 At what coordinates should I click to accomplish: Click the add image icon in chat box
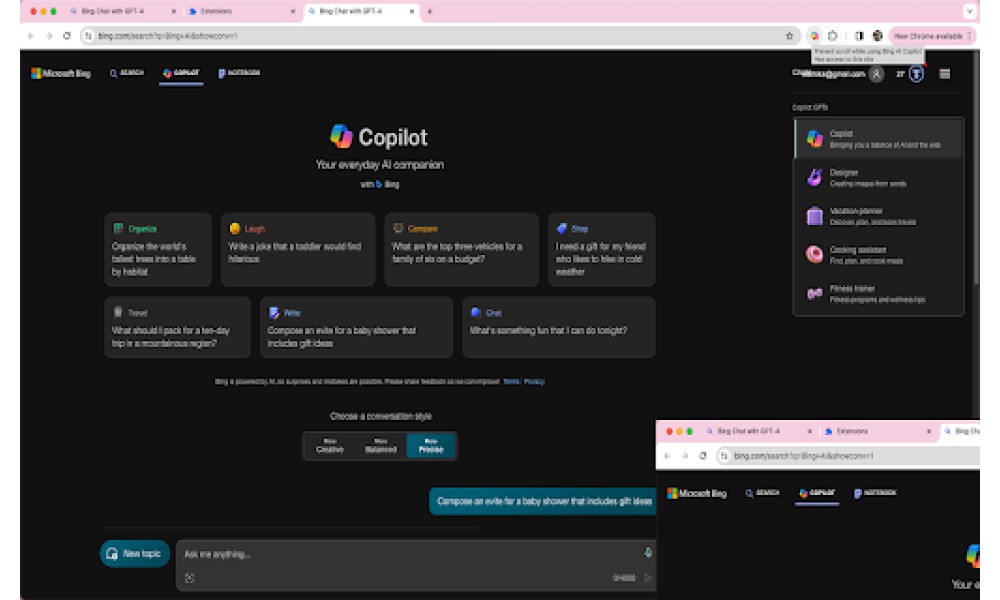189,578
